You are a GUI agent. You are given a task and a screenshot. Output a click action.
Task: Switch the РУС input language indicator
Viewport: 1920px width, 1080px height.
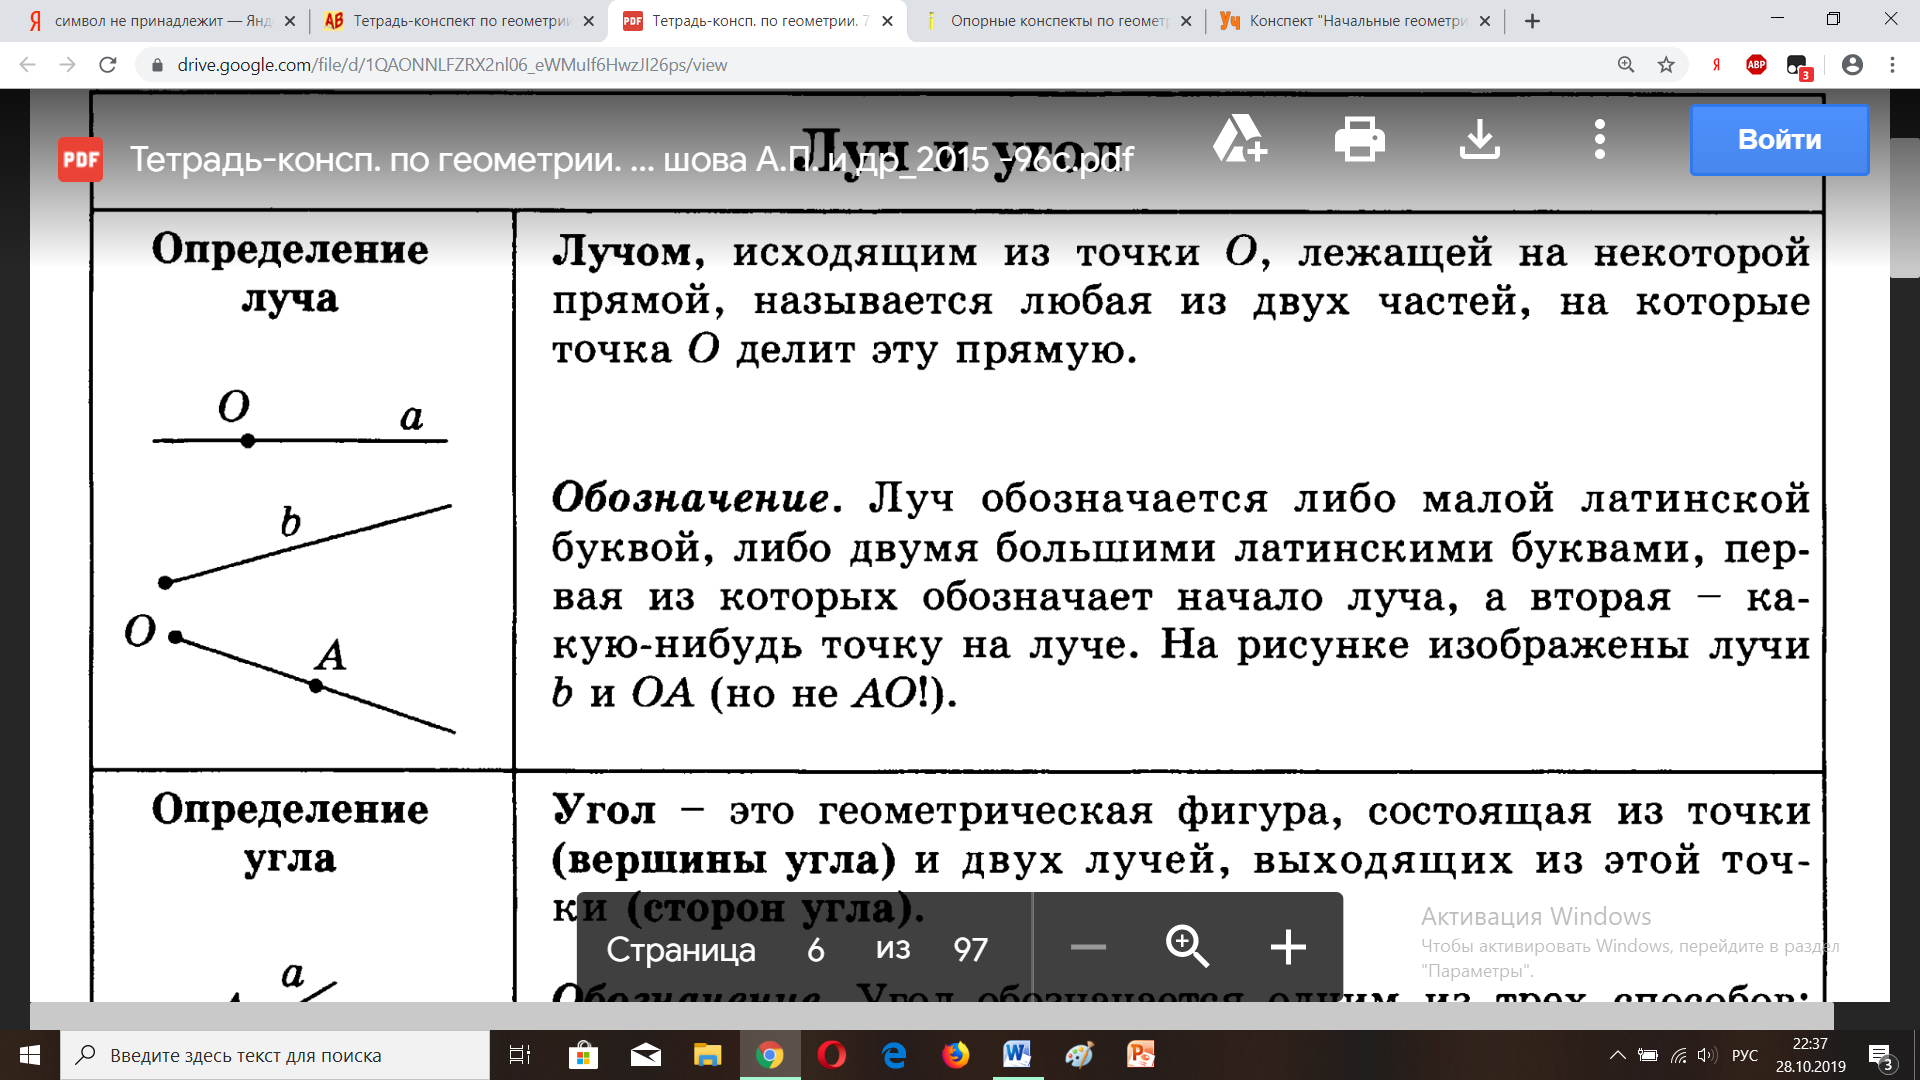(x=1745, y=1055)
